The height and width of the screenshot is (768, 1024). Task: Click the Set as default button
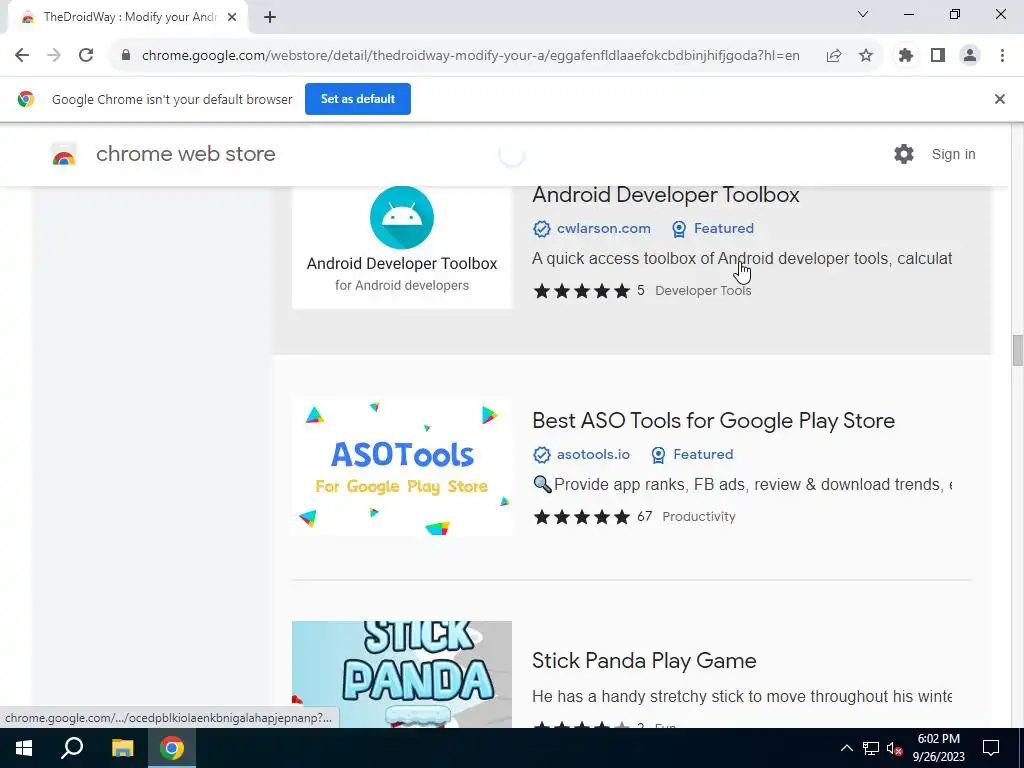pyautogui.click(x=358, y=99)
